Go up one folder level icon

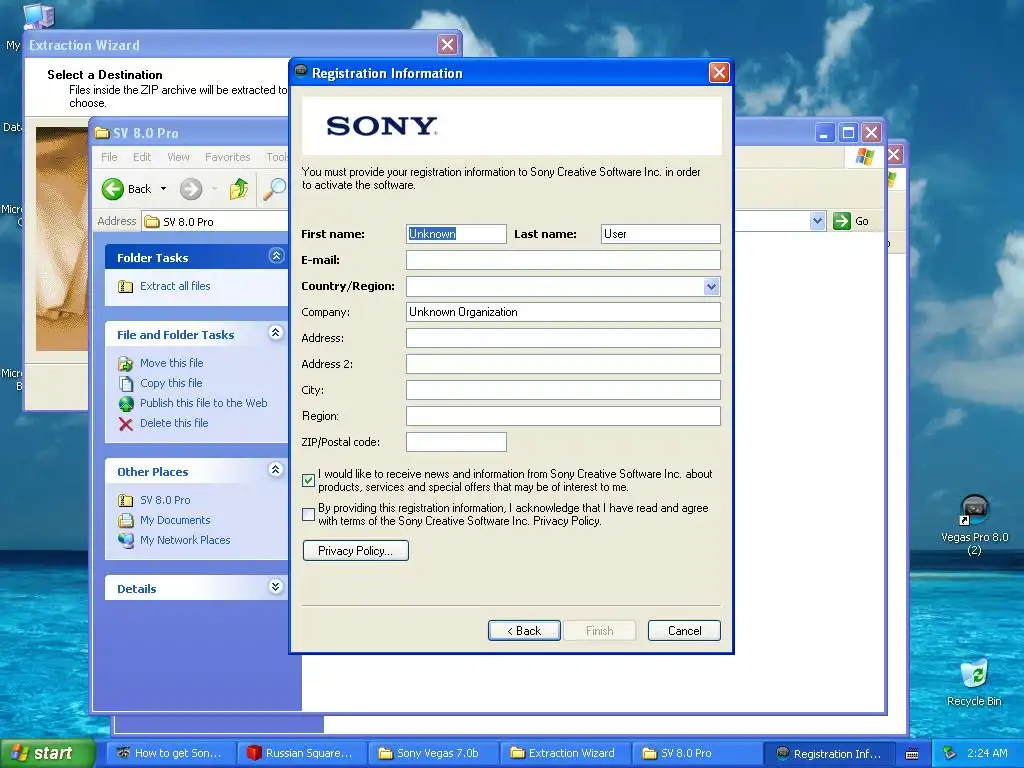(x=238, y=189)
